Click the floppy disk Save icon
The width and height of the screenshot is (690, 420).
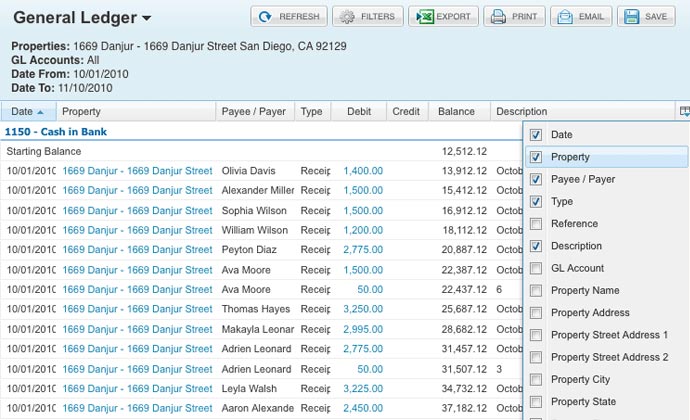[631, 17]
